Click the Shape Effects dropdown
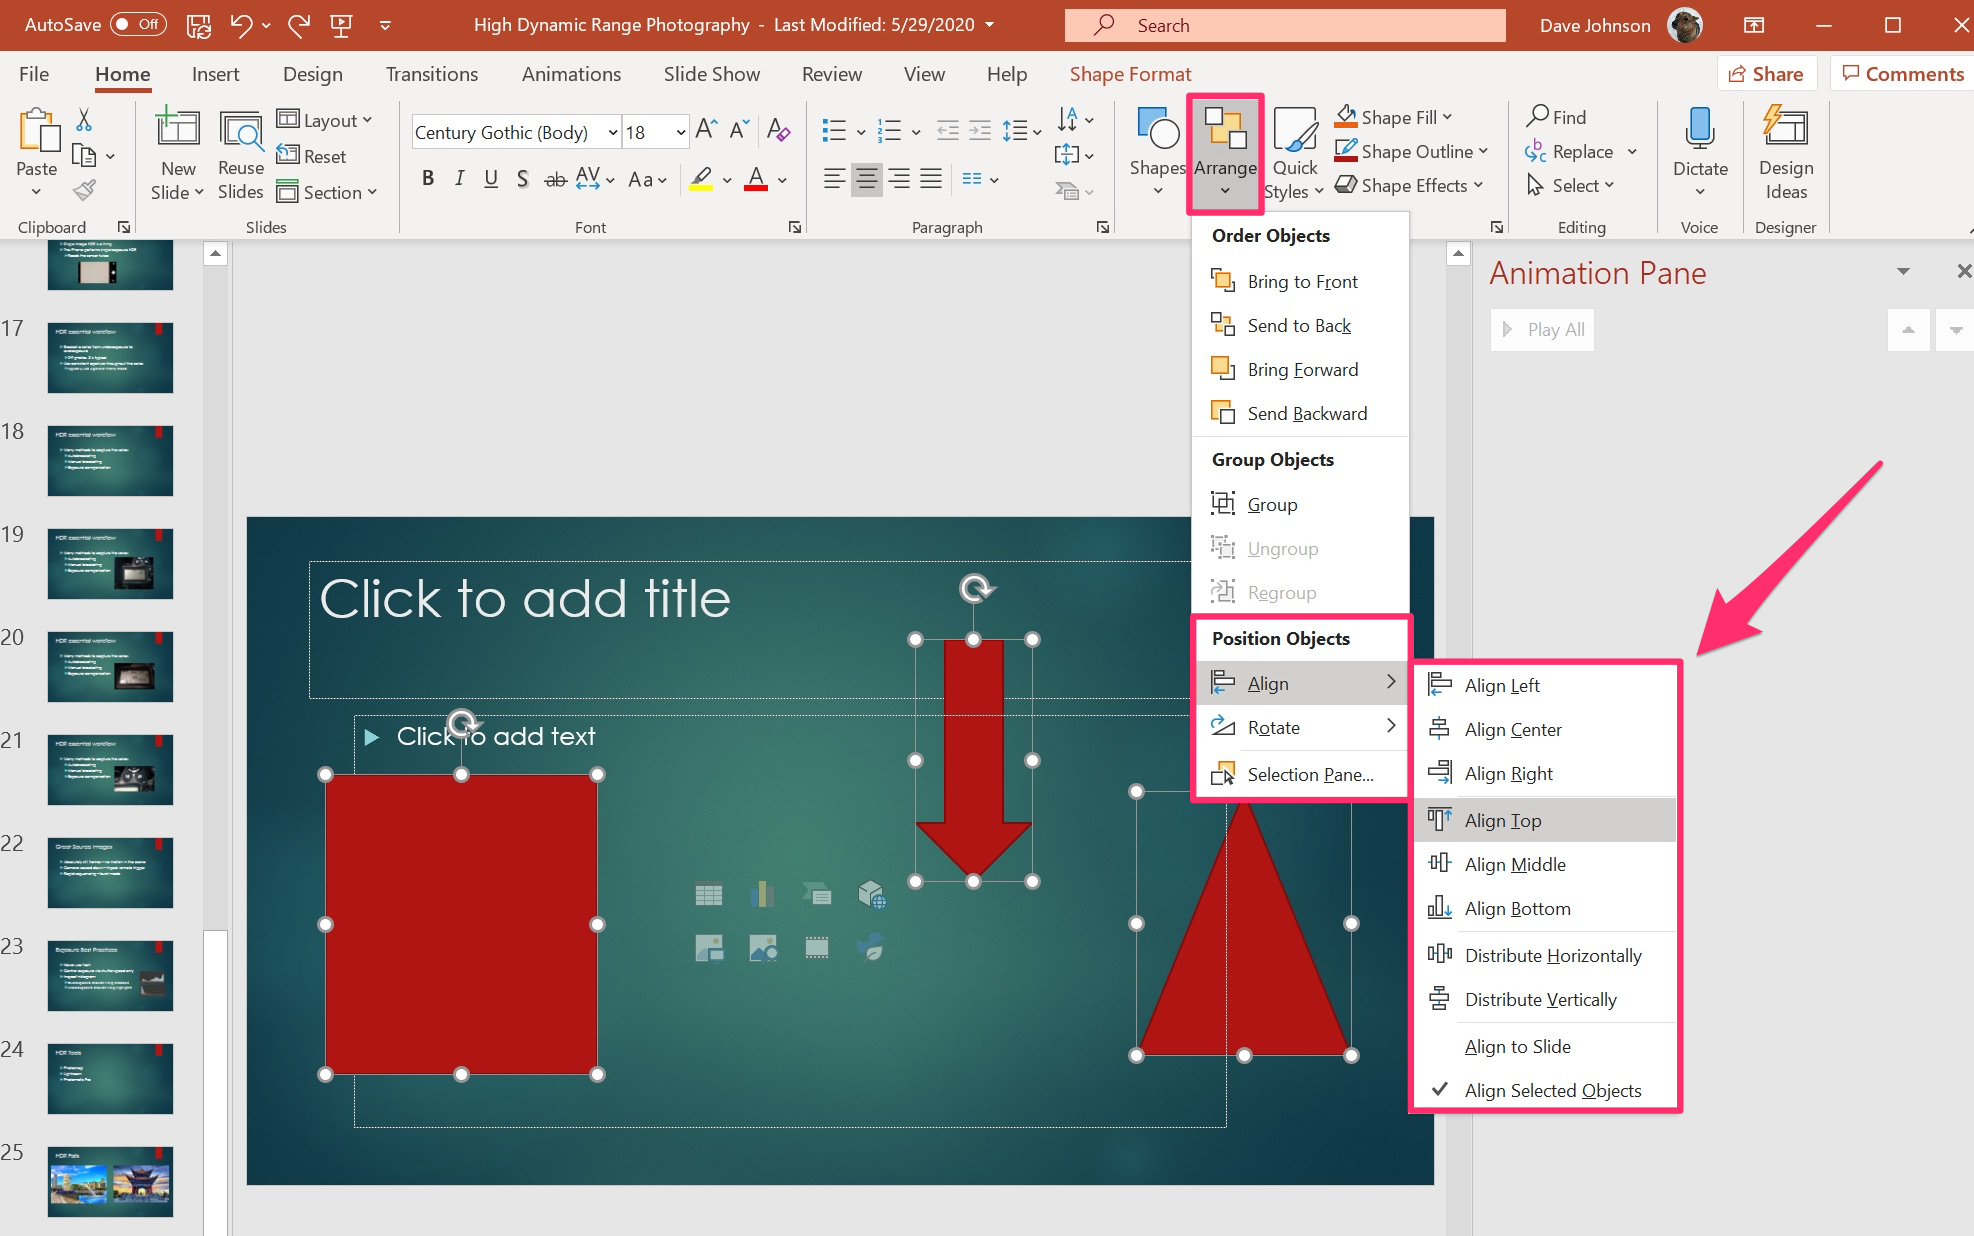The height and width of the screenshot is (1236, 1974). click(1413, 185)
